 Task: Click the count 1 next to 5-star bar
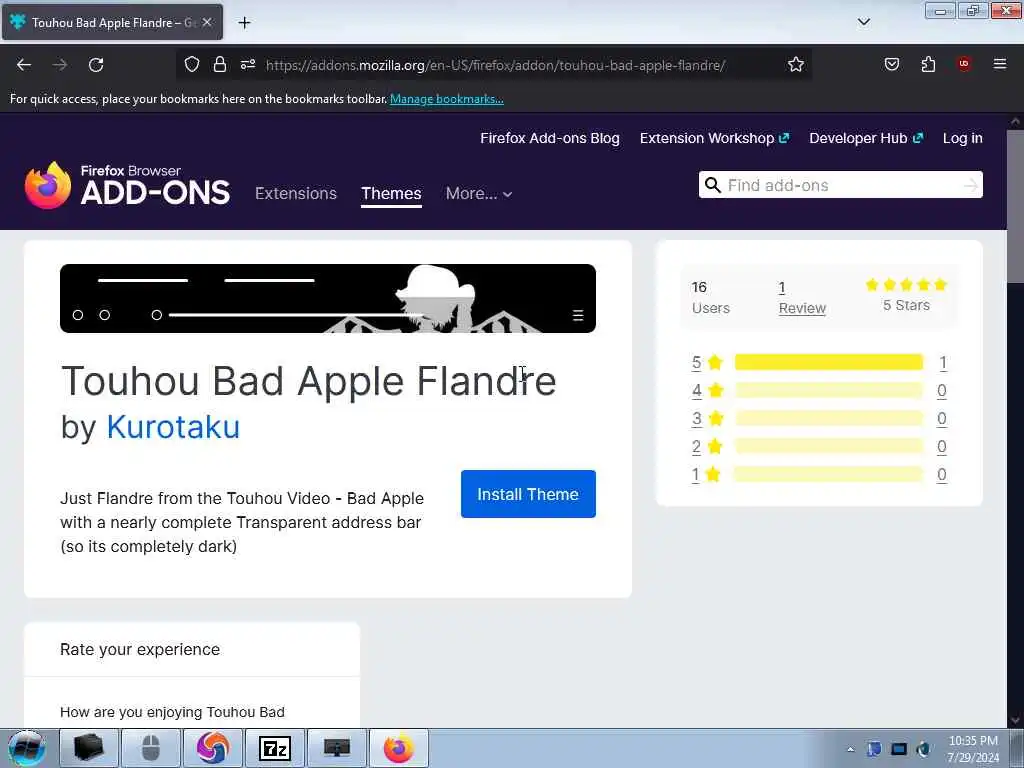pyautogui.click(x=943, y=362)
